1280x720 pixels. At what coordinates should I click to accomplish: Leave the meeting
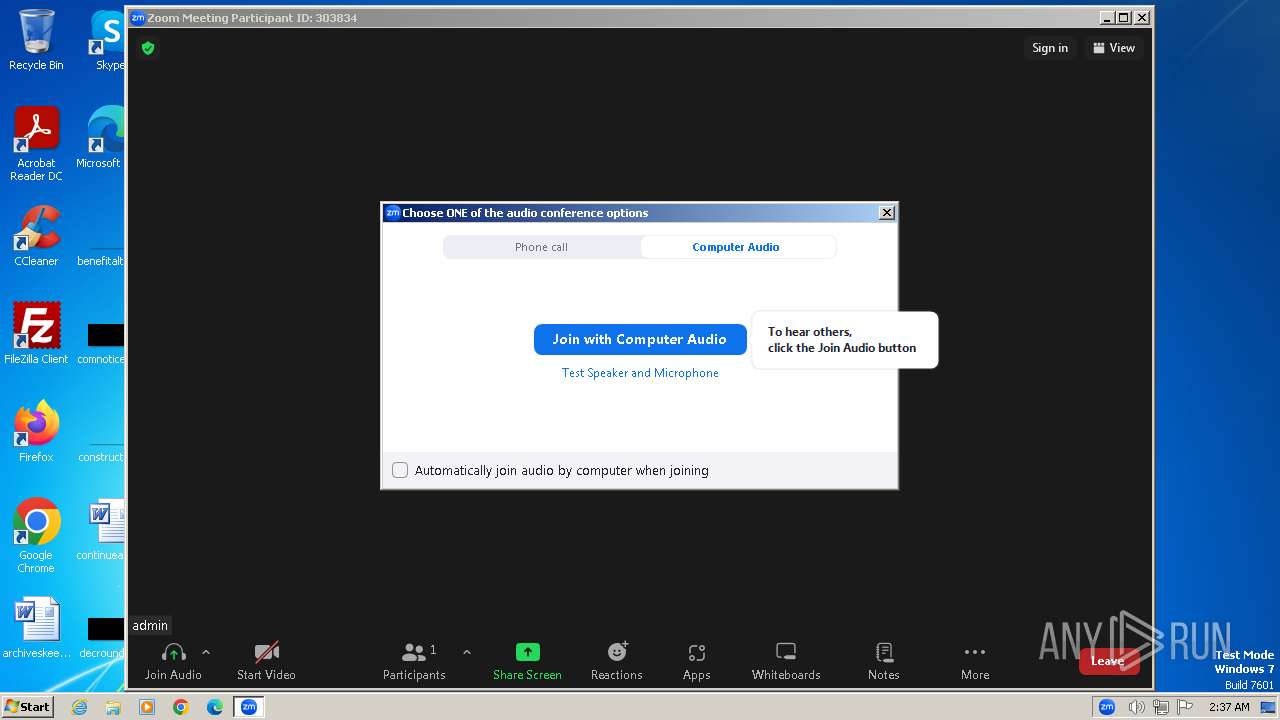click(x=1108, y=661)
